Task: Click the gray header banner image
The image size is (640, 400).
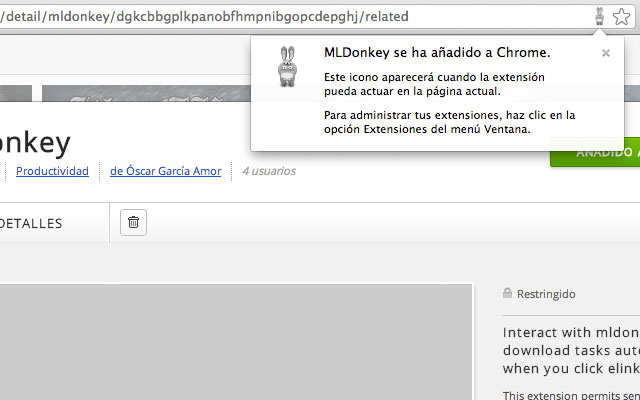Action: tap(146, 93)
